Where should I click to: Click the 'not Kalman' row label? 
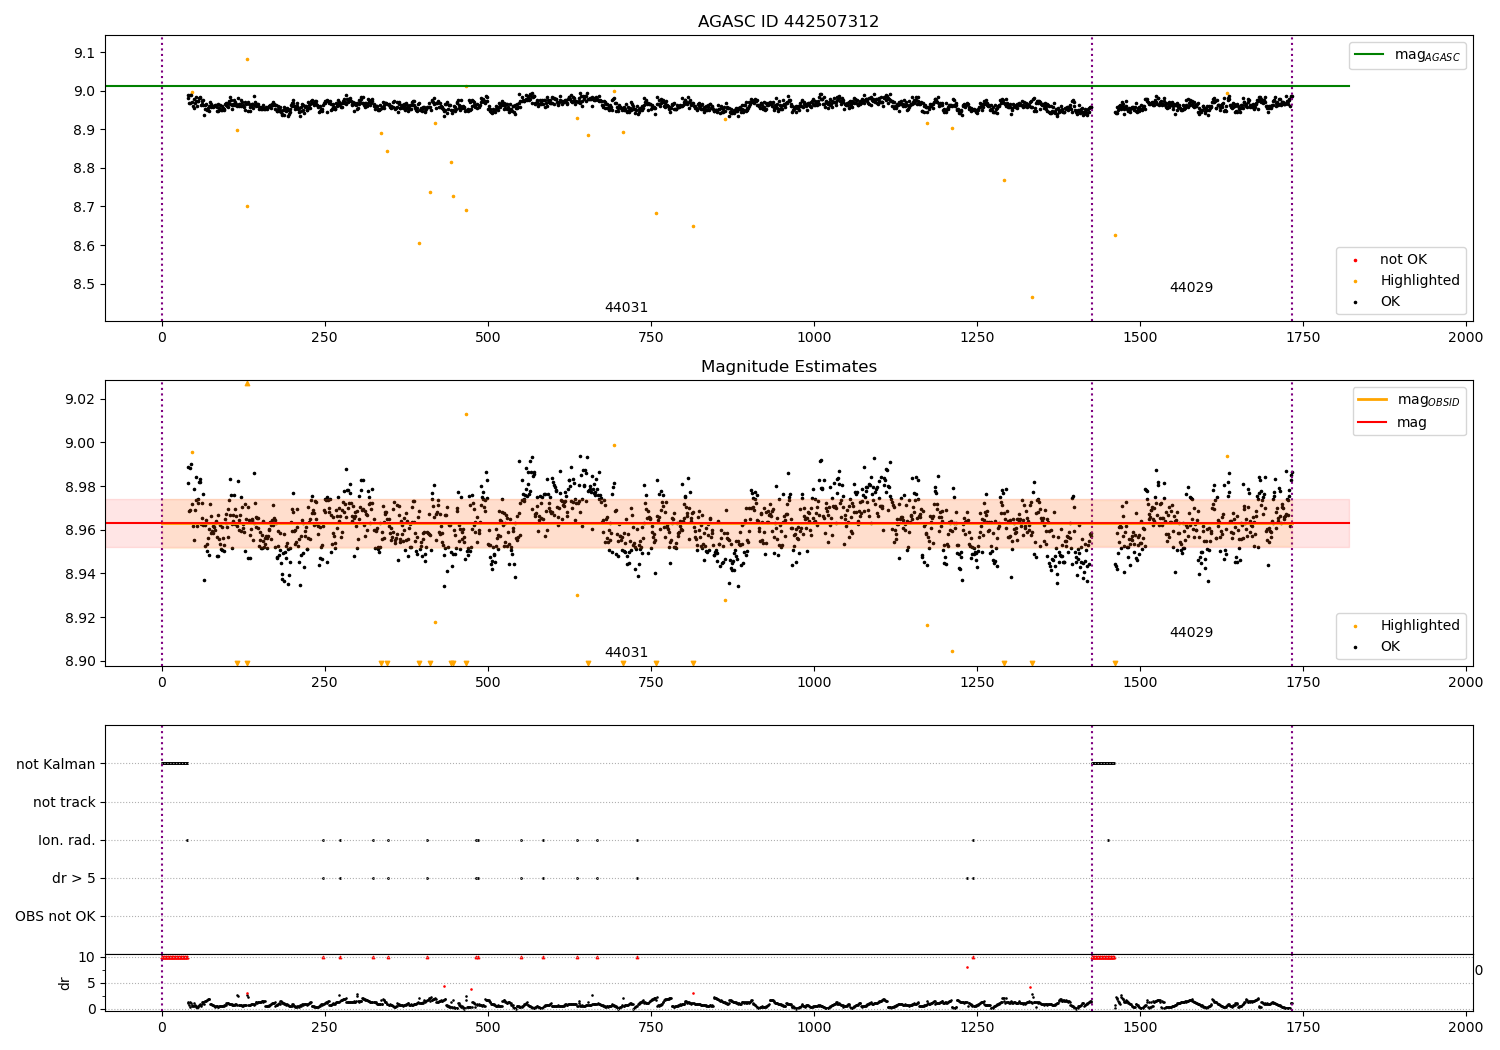[x=56, y=765]
